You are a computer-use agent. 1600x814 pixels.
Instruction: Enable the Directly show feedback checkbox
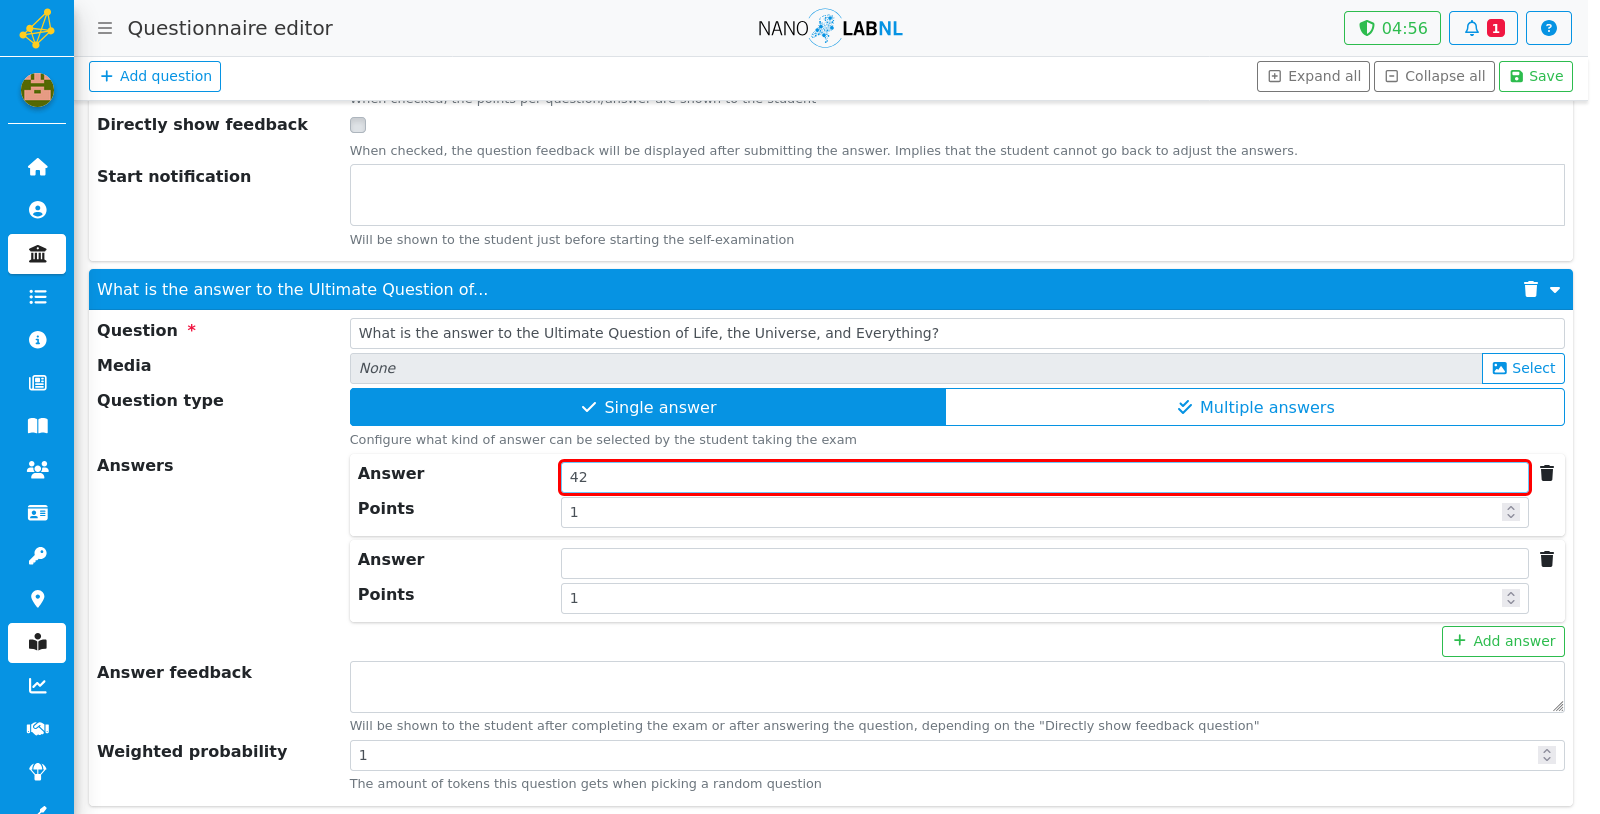pyautogui.click(x=358, y=125)
